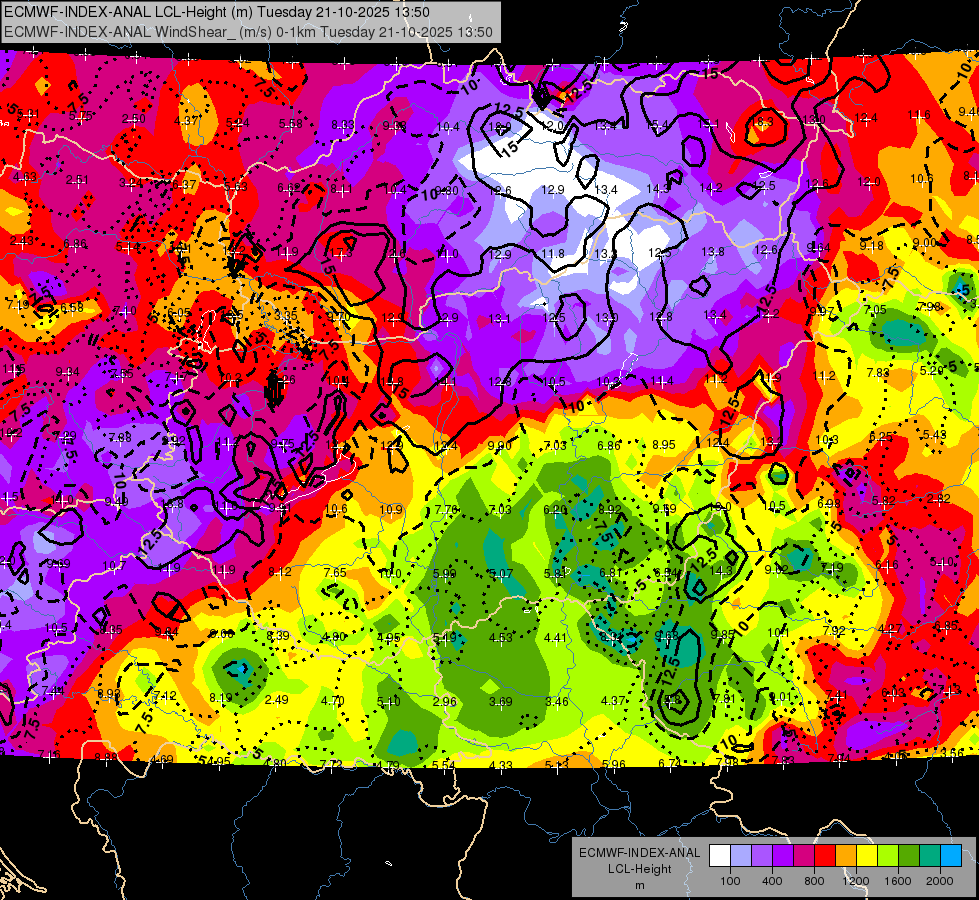The height and width of the screenshot is (900, 979).
Task: Click the grid value 2.51
Action: [x=77, y=180]
